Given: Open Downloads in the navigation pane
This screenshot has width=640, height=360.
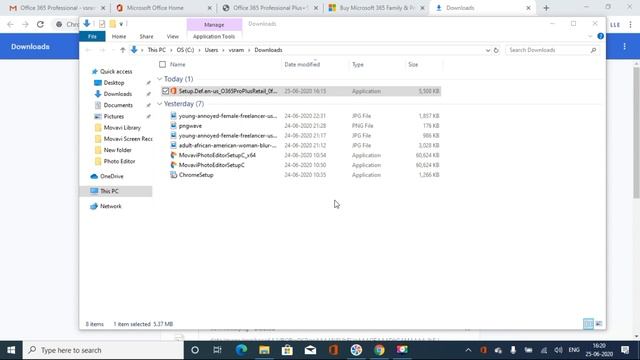Looking at the screenshot, I should pyautogui.click(x=118, y=94).
